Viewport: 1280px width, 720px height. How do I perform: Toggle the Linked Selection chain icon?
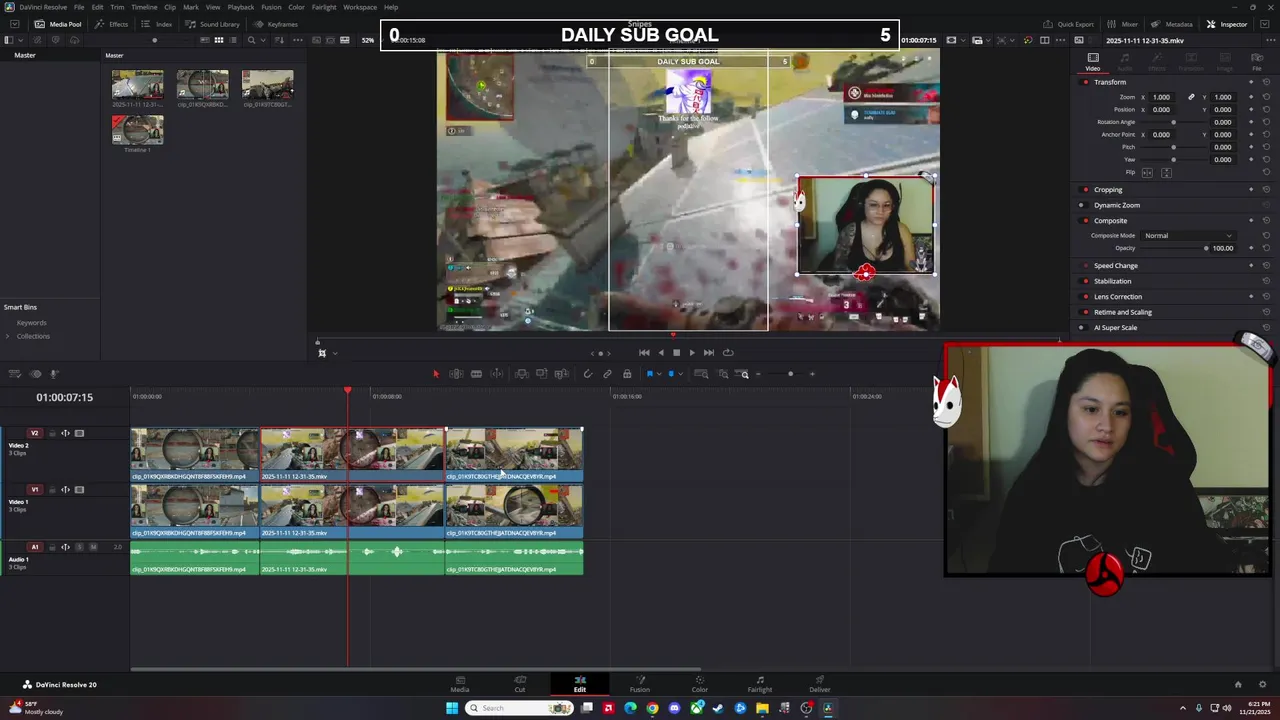tap(607, 374)
